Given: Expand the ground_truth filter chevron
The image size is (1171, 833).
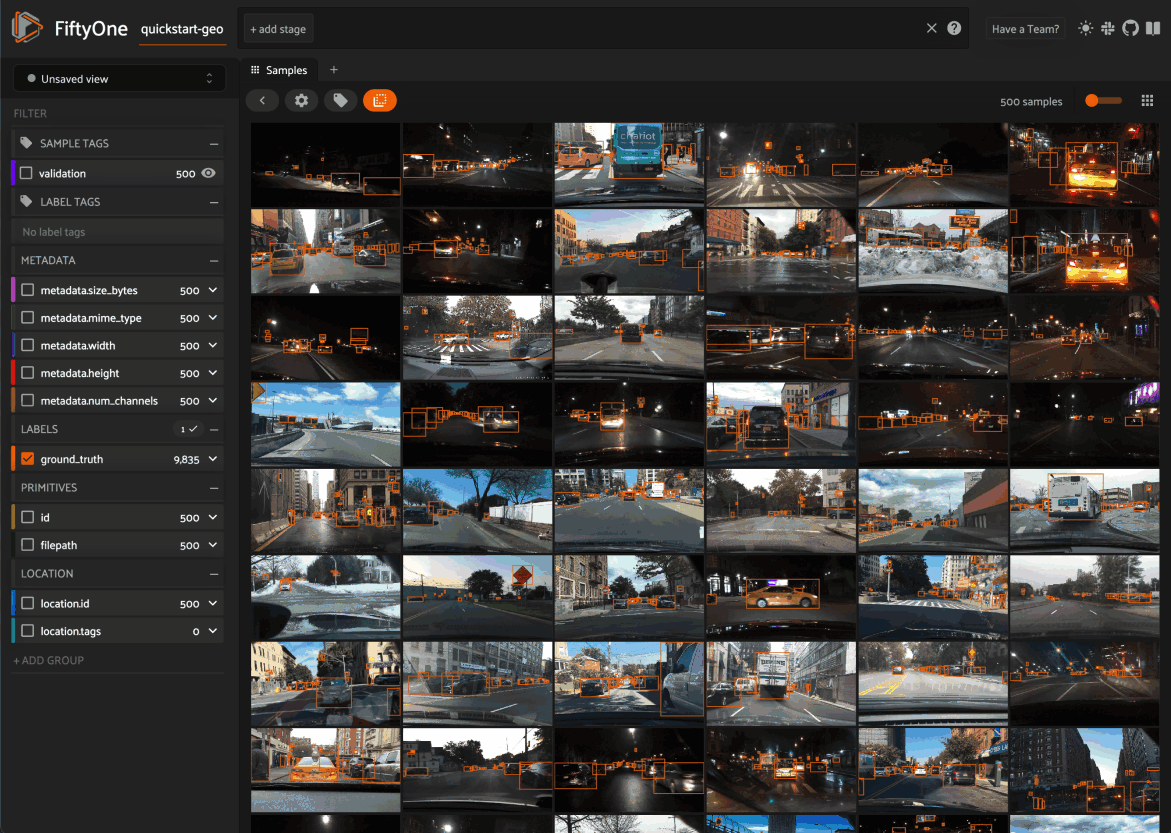Looking at the screenshot, I should [213, 459].
